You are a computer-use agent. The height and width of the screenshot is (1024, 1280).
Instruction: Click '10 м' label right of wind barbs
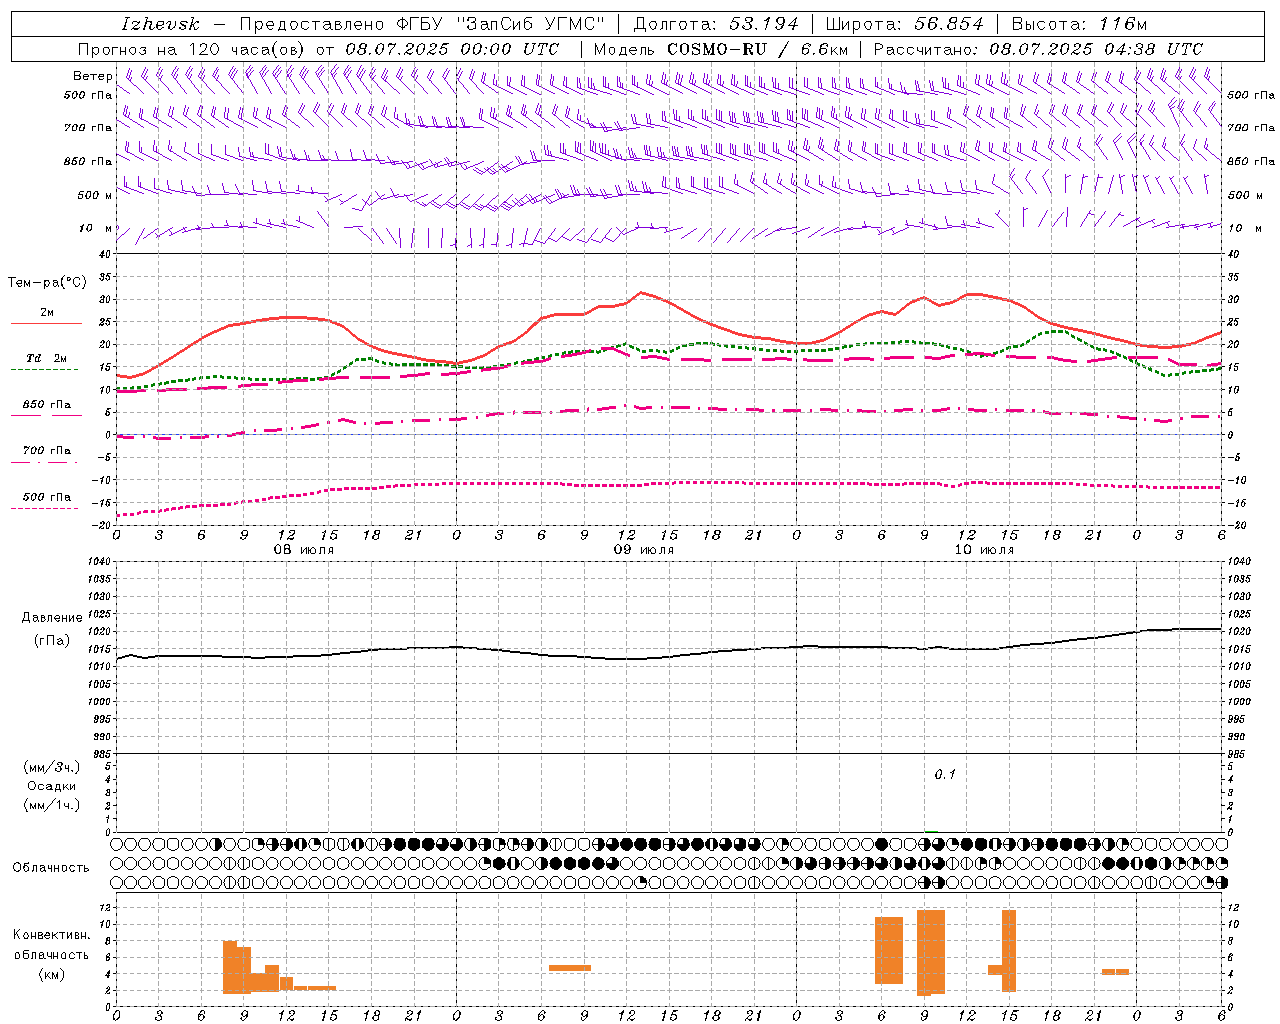[x=1244, y=228]
